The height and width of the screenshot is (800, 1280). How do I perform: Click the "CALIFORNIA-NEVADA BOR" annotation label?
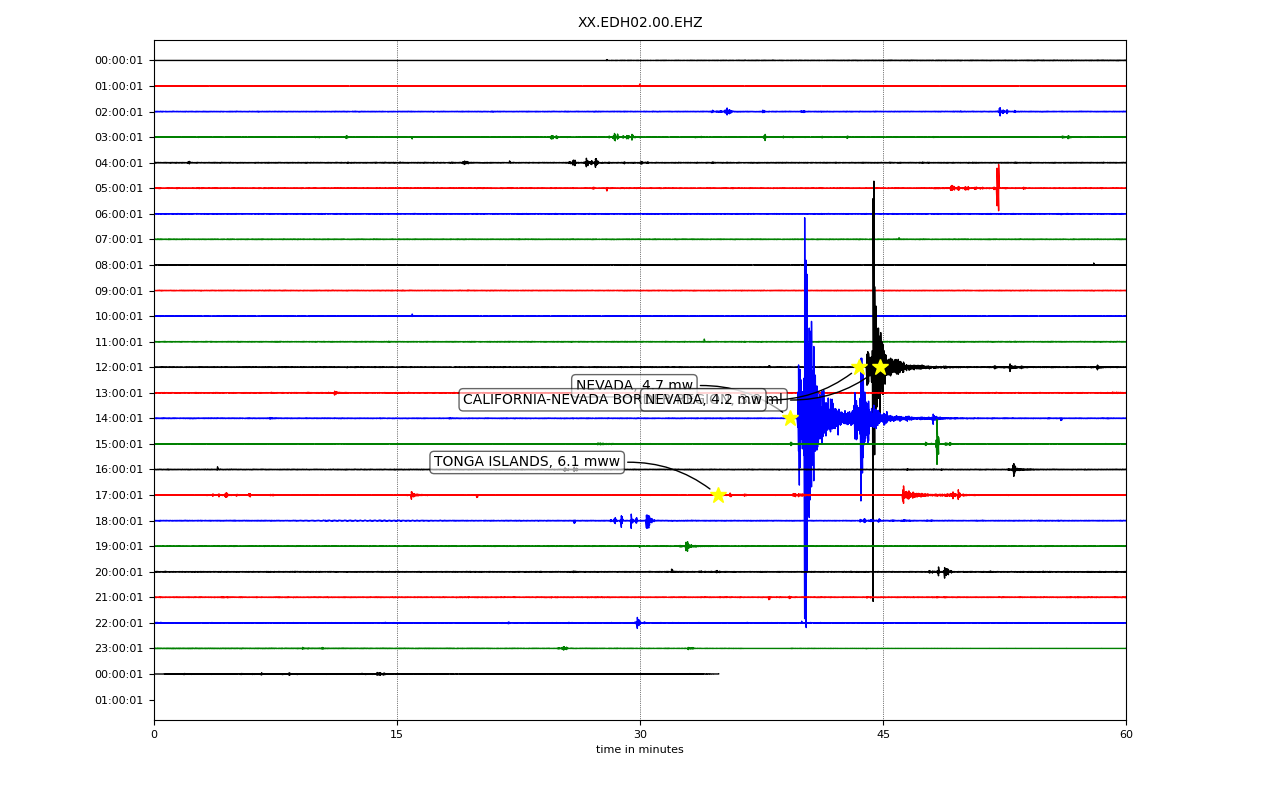[550, 400]
